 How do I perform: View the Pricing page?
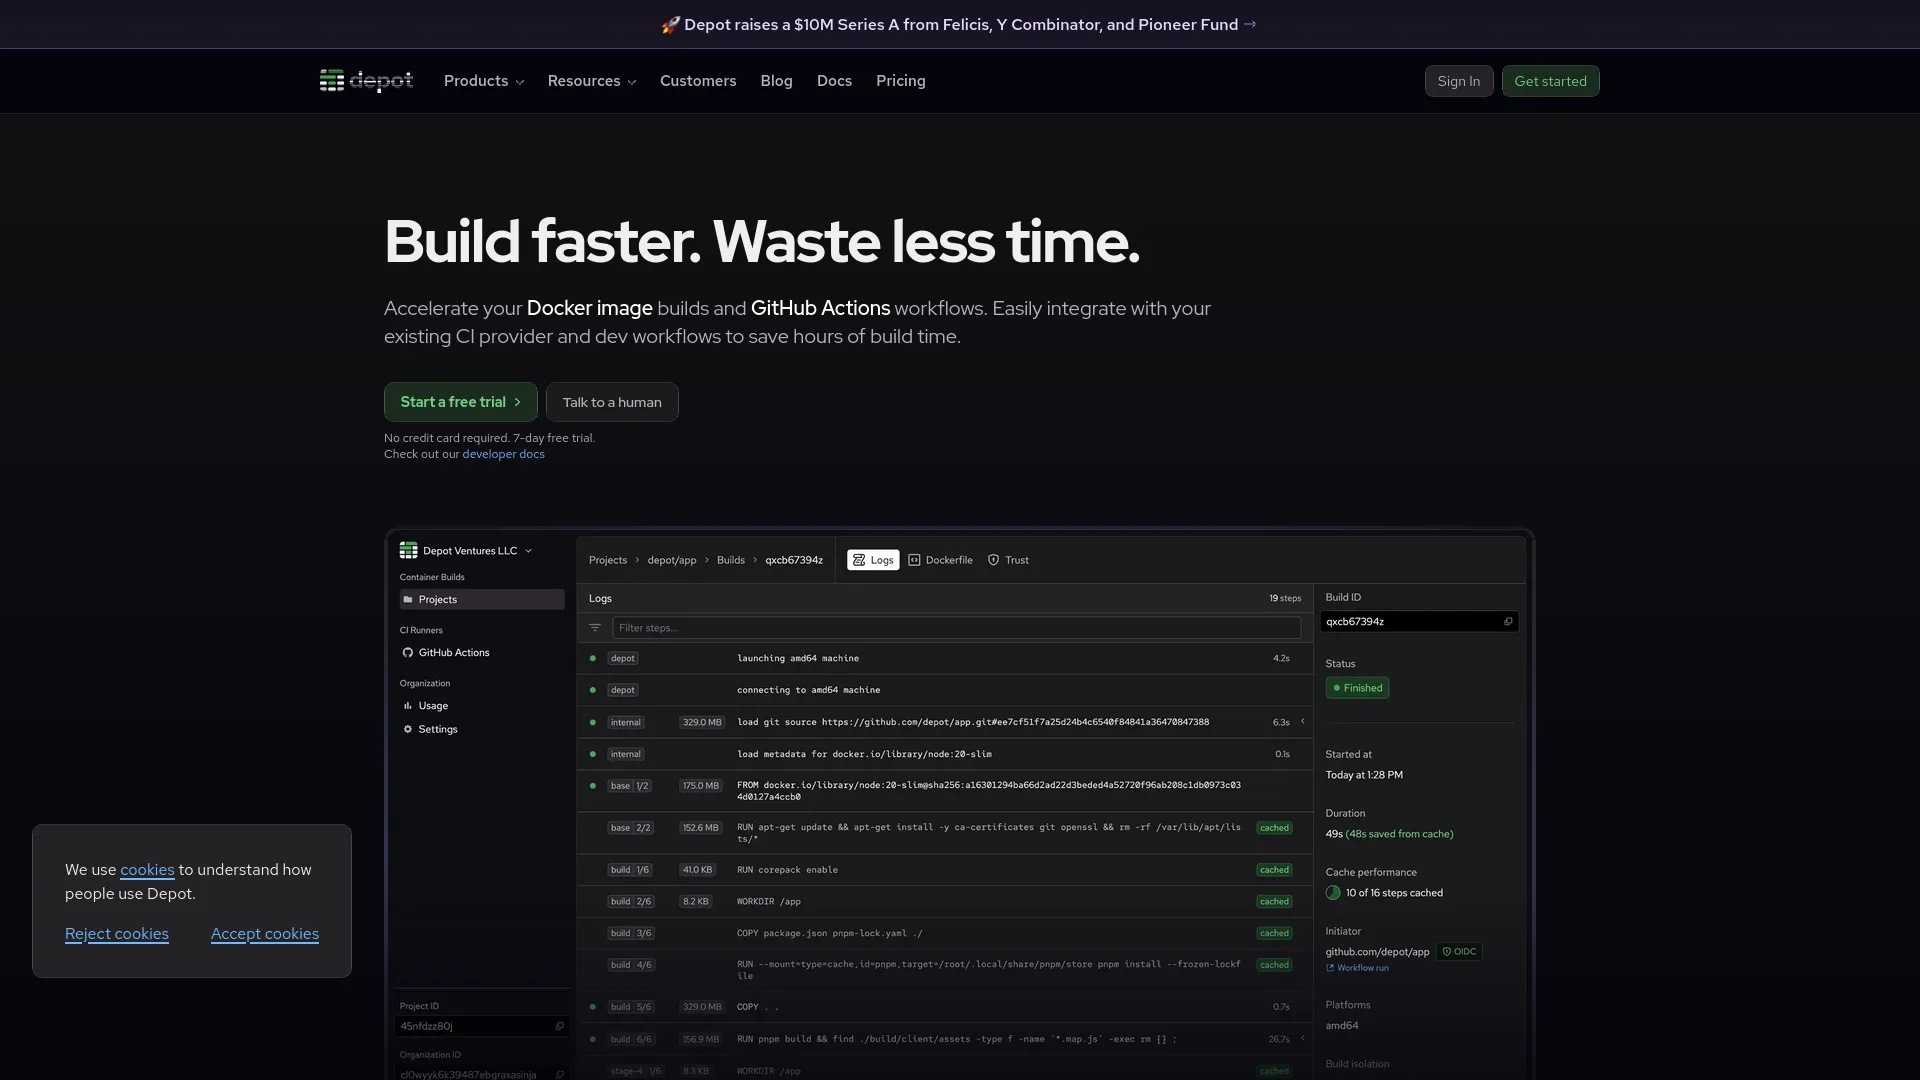901,81
